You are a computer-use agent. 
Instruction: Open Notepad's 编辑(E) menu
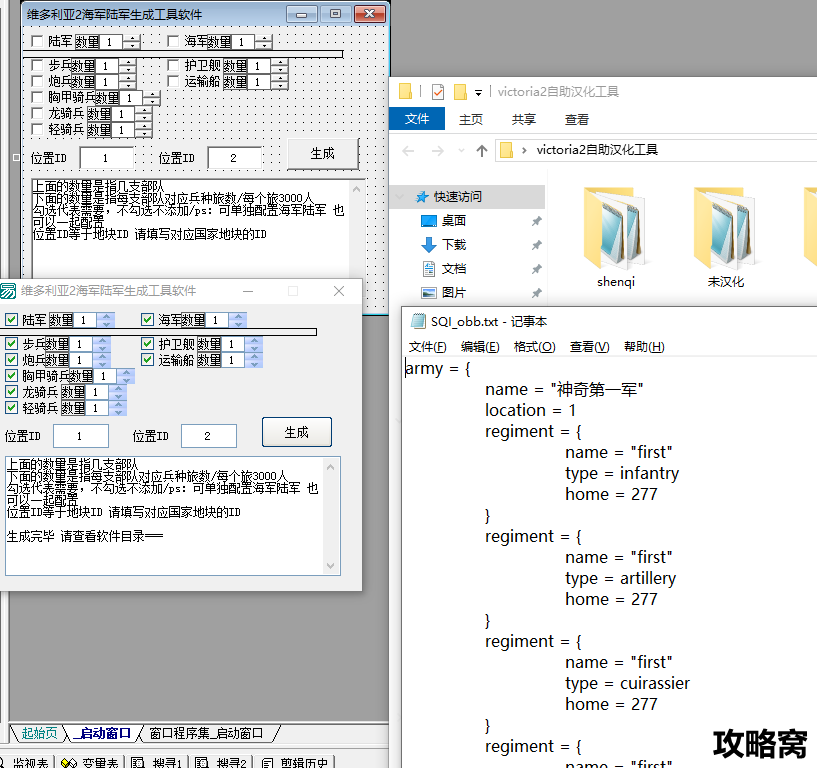click(x=480, y=347)
